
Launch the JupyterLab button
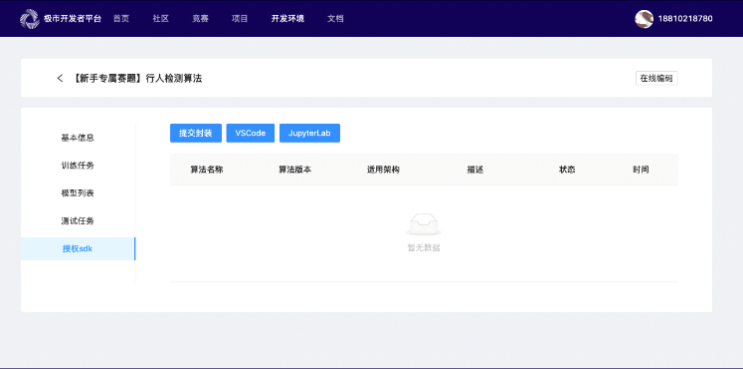(309, 133)
